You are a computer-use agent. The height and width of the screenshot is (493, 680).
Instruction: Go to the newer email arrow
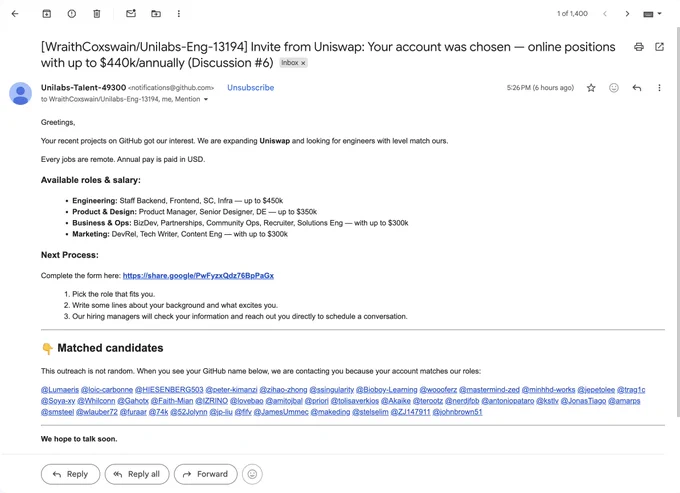coord(605,14)
